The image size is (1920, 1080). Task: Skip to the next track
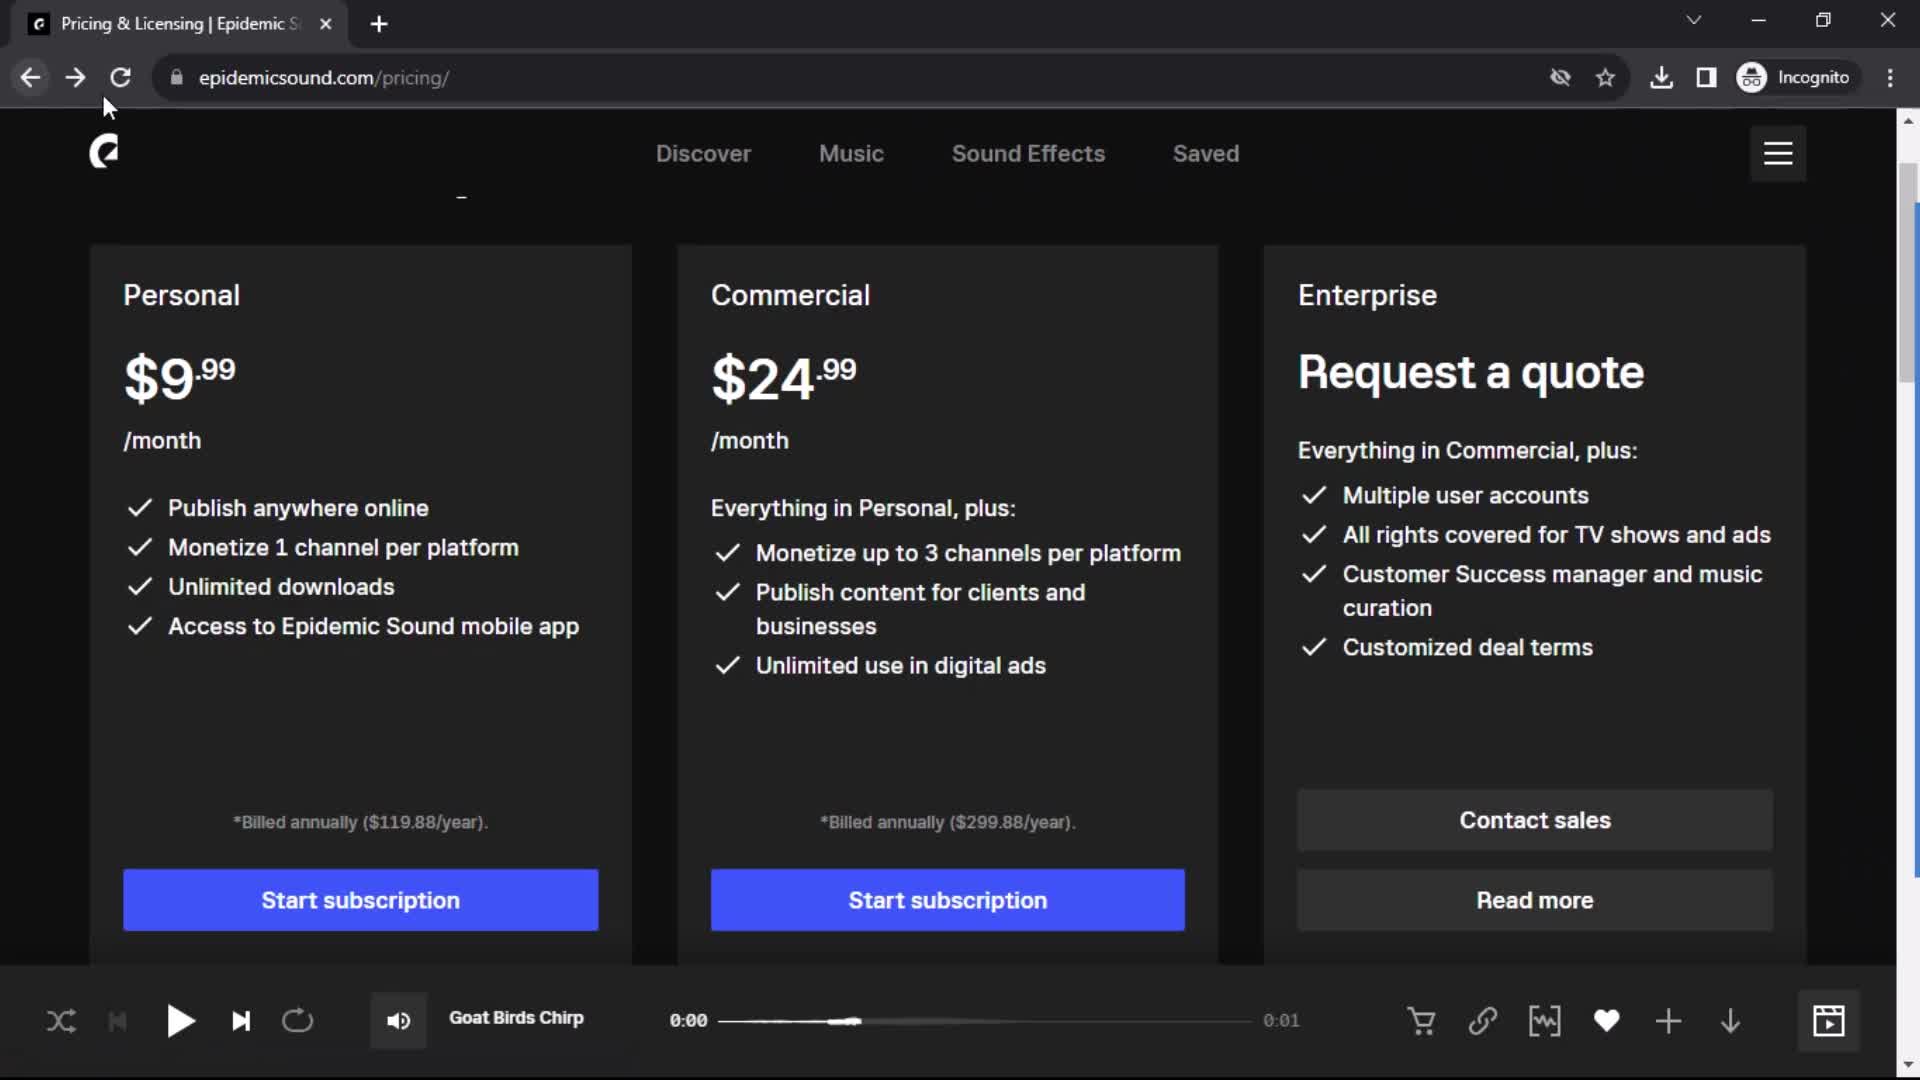tap(241, 1021)
